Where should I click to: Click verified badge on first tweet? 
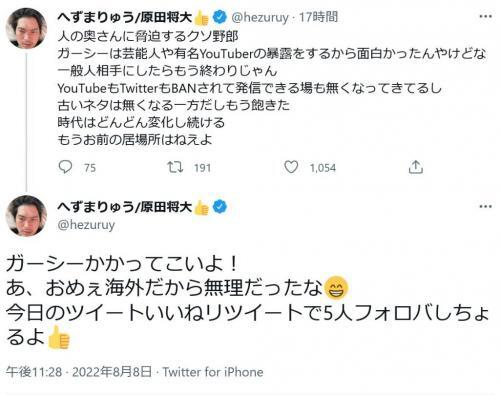220,17
